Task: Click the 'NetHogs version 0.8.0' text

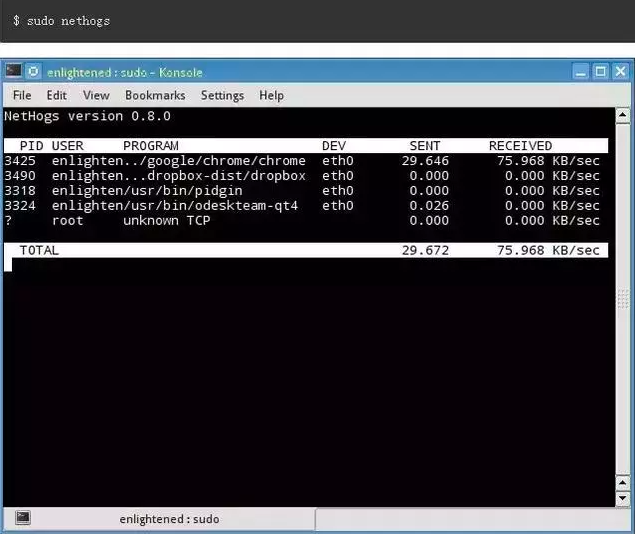Action: (87, 116)
